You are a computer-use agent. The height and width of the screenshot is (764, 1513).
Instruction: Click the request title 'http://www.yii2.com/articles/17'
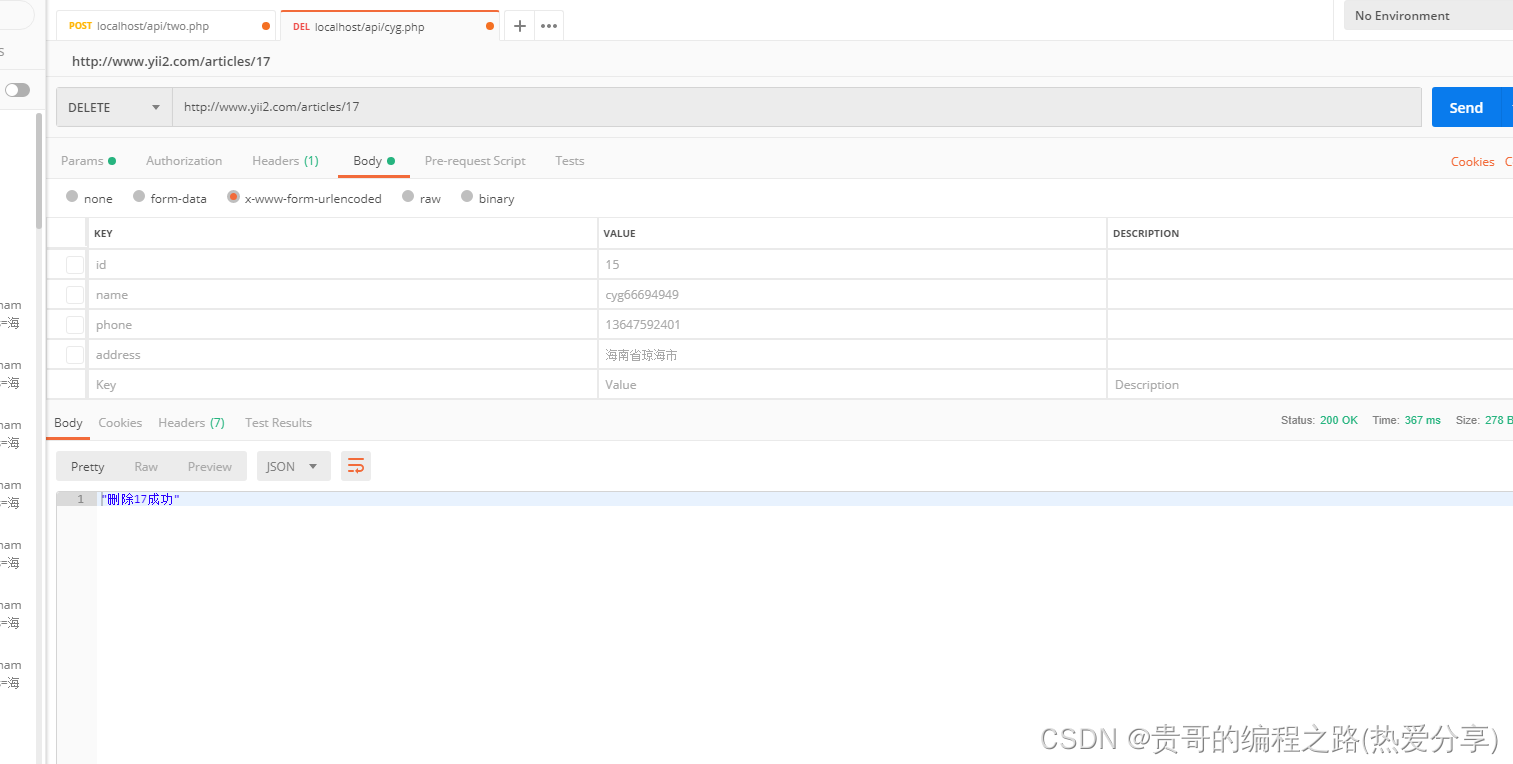(x=171, y=62)
